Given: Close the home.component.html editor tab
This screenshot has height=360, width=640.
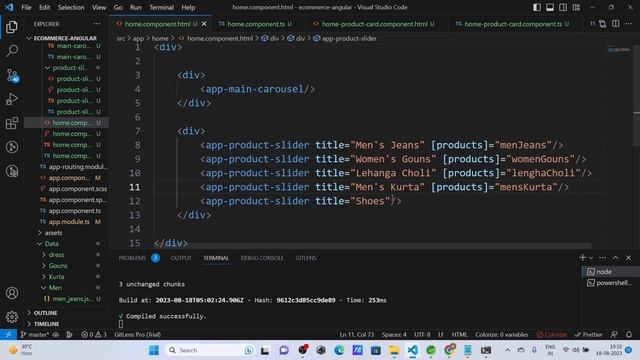Looking at the screenshot, I should pyautogui.click(x=204, y=24).
